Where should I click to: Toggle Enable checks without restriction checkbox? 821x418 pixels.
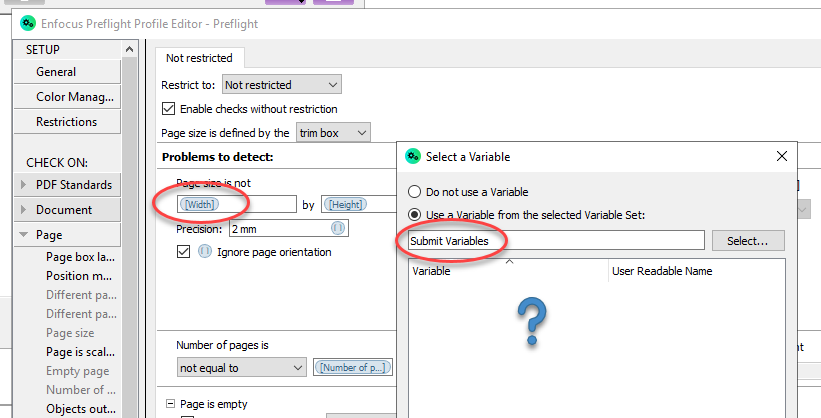click(169, 109)
